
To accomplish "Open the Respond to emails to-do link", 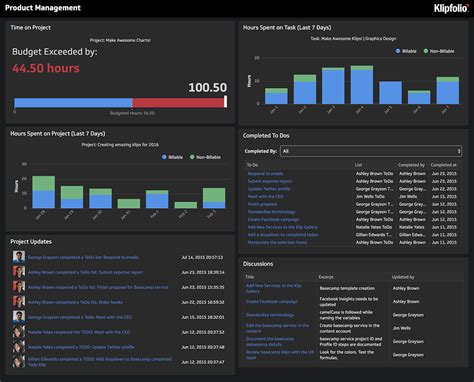I will (265, 173).
